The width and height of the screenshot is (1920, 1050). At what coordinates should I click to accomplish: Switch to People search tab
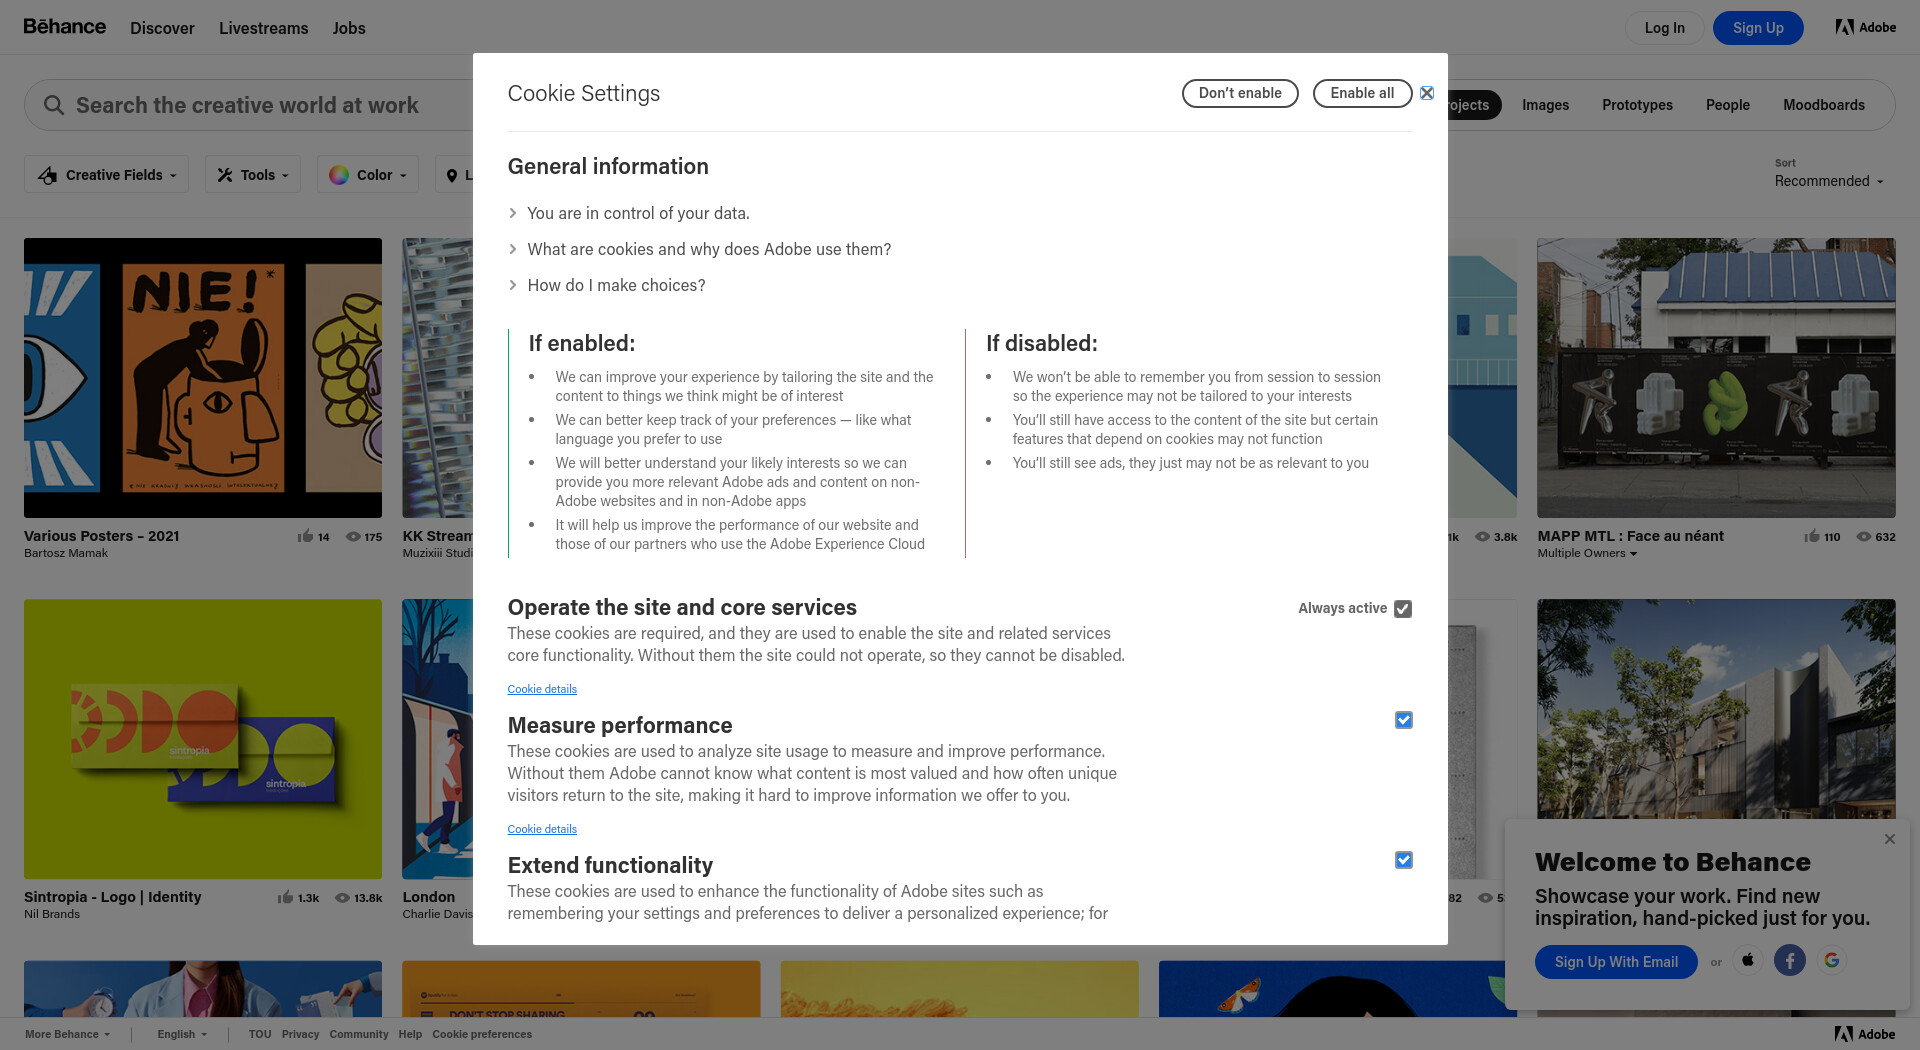(x=1727, y=105)
